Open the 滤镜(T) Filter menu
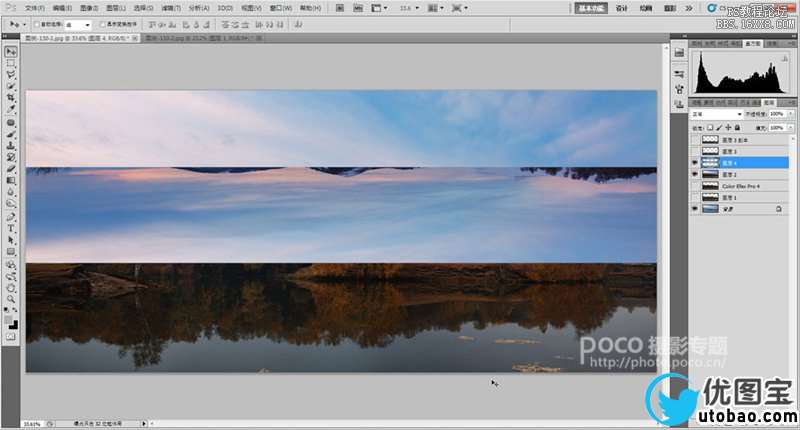Screen dimensions: 800x430 pos(171,8)
